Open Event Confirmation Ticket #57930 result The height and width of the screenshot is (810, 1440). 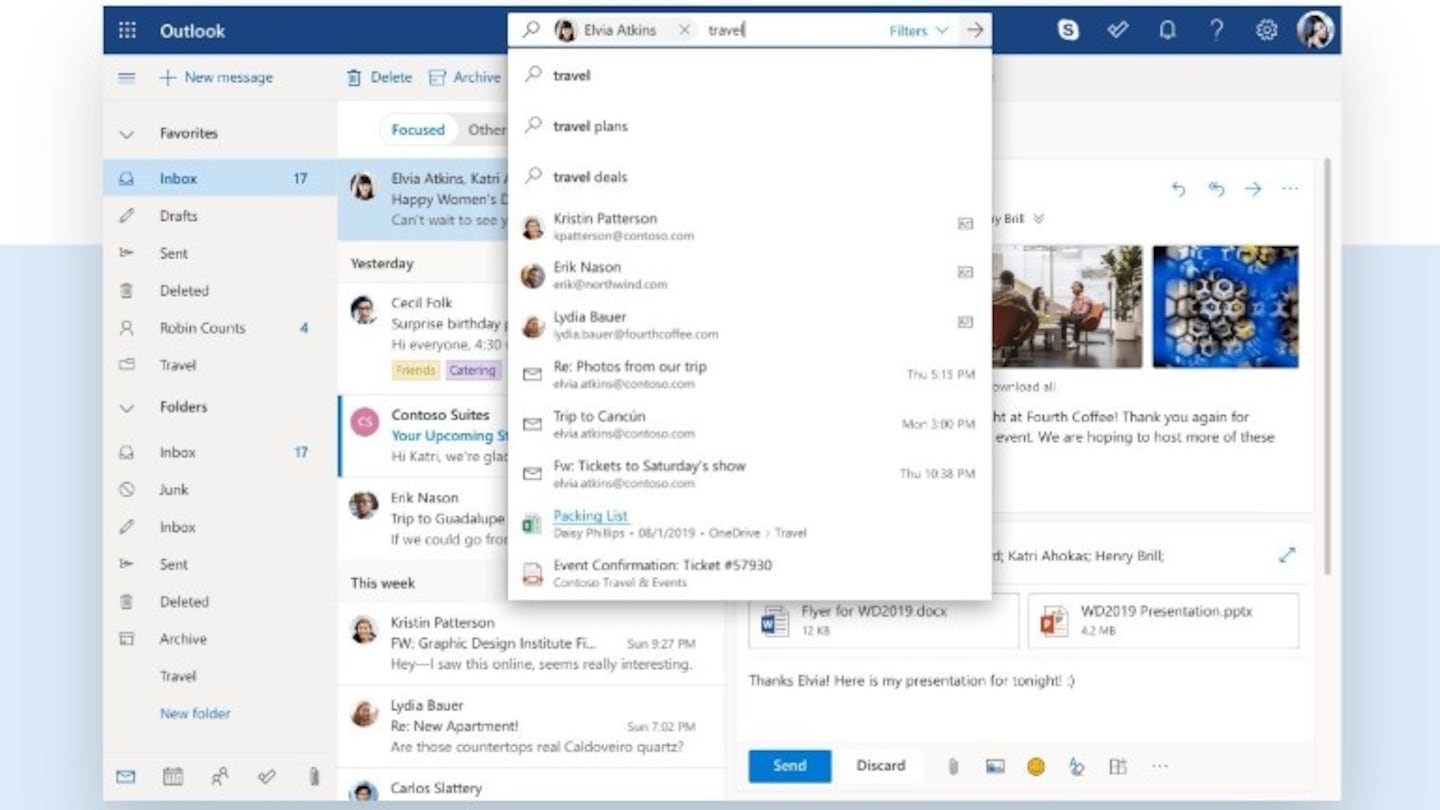pyautogui.click(x=750, y=572)
